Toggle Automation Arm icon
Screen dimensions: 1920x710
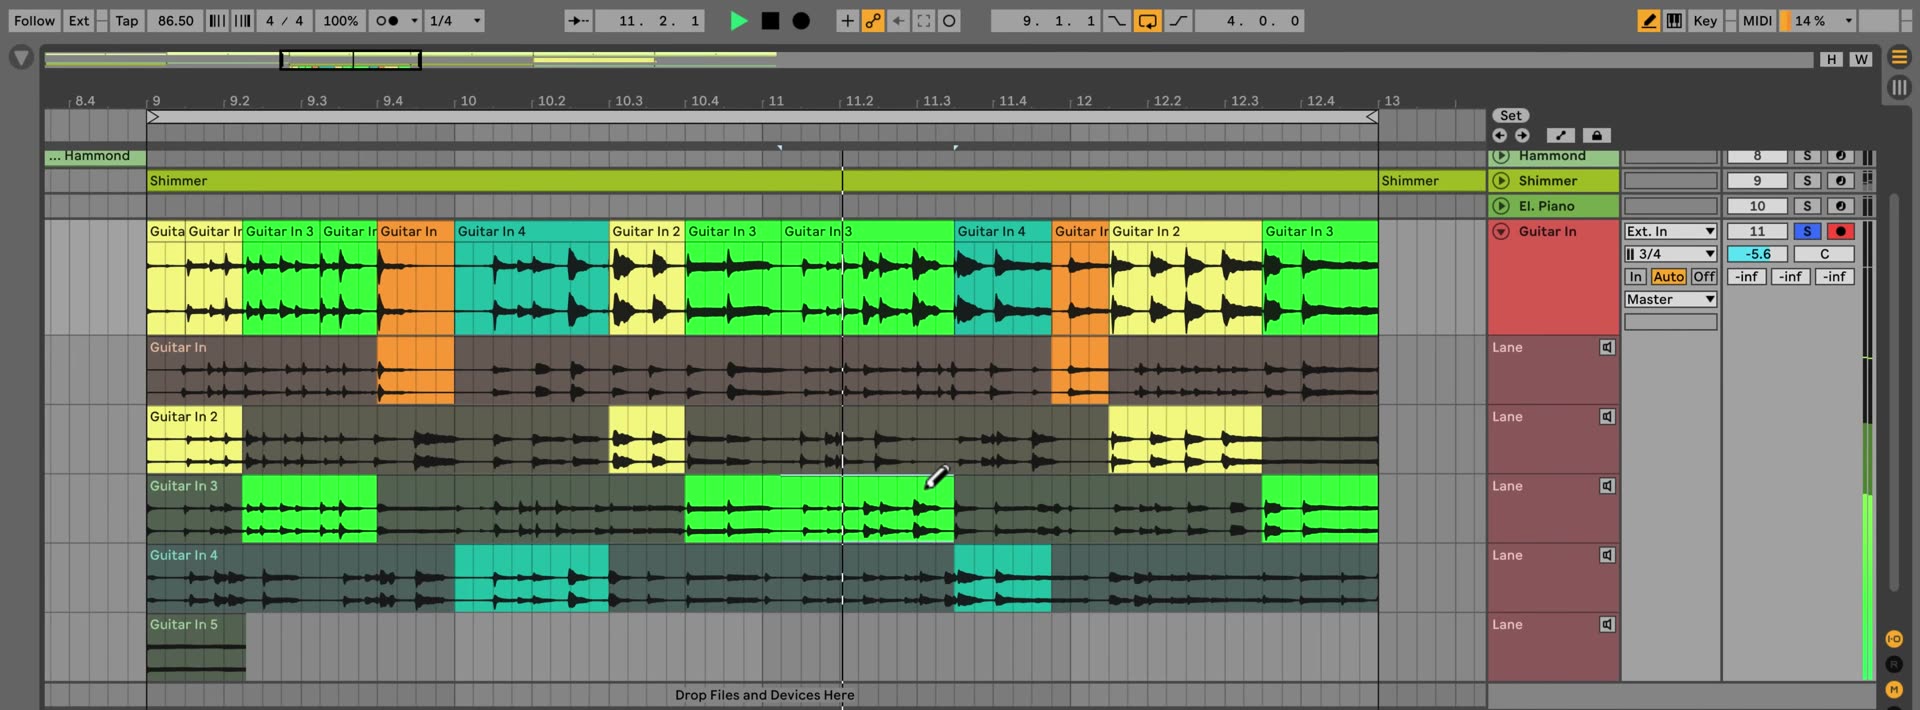pos(873,20)
